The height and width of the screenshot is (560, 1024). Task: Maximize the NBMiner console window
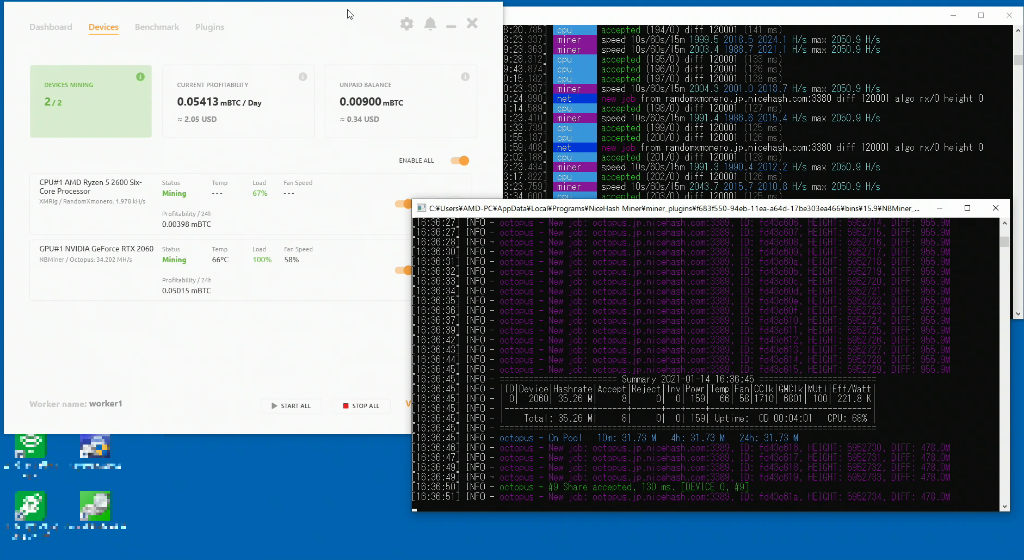(x=967, y=207)
